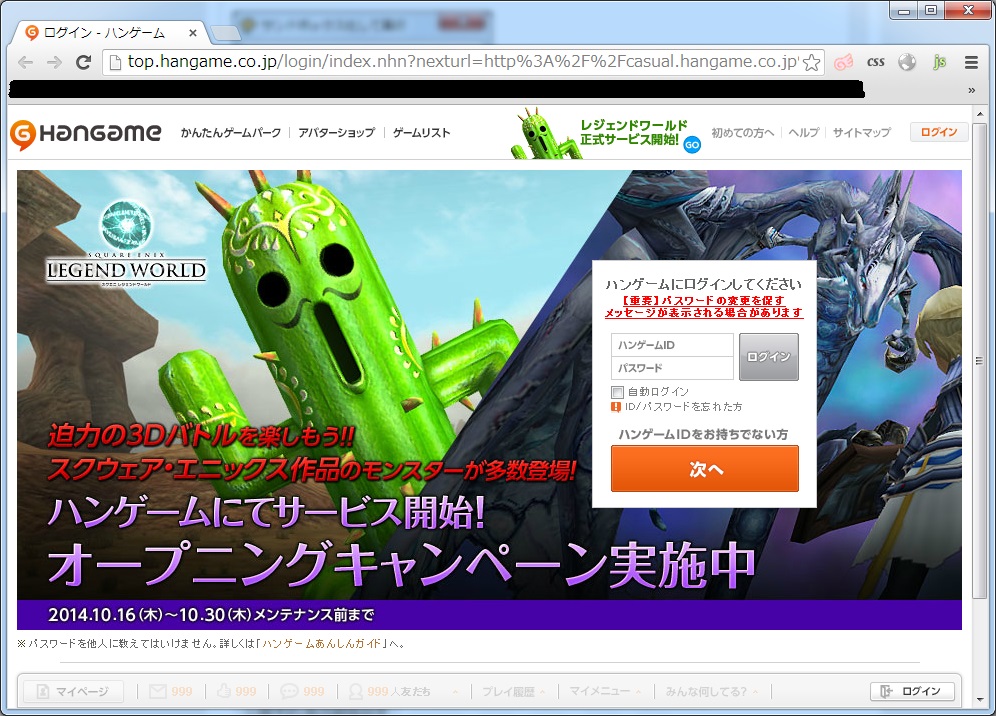This screenshot has height=716, width=996.
Task: Bookmark this page with the star icon
Action: point(811,62)
